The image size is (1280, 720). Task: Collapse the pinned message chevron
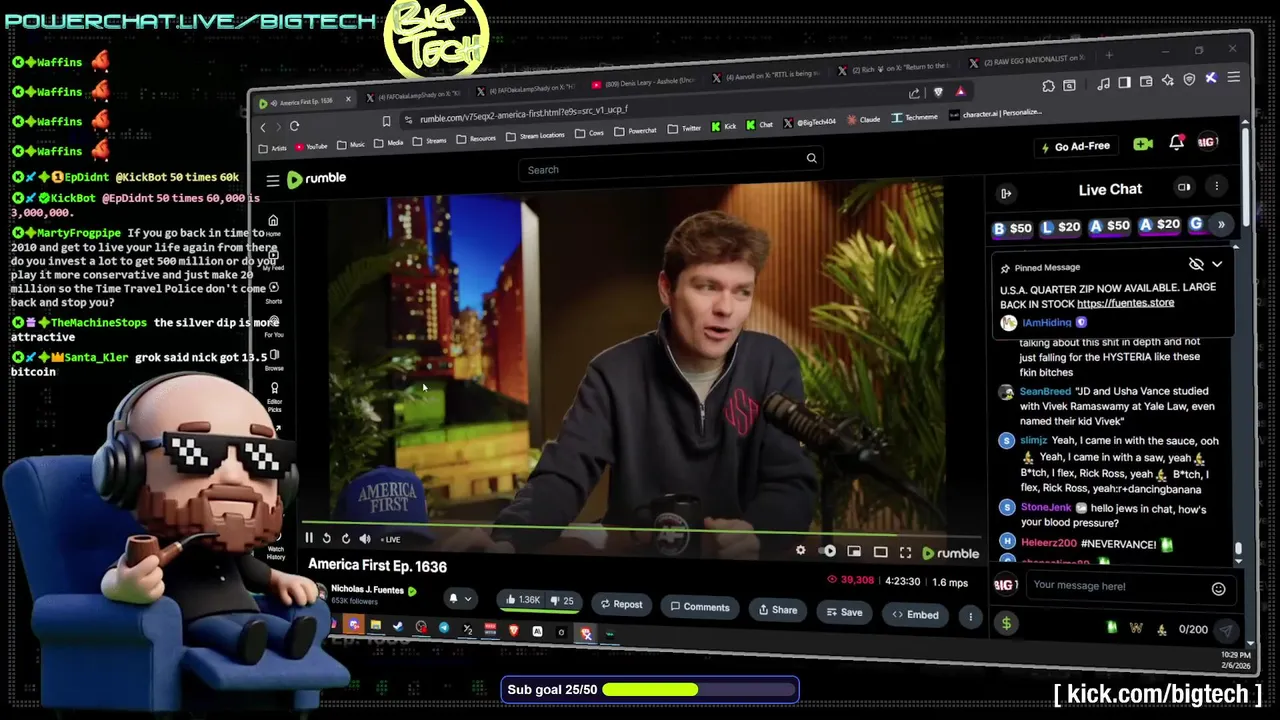click(1217, 264)
